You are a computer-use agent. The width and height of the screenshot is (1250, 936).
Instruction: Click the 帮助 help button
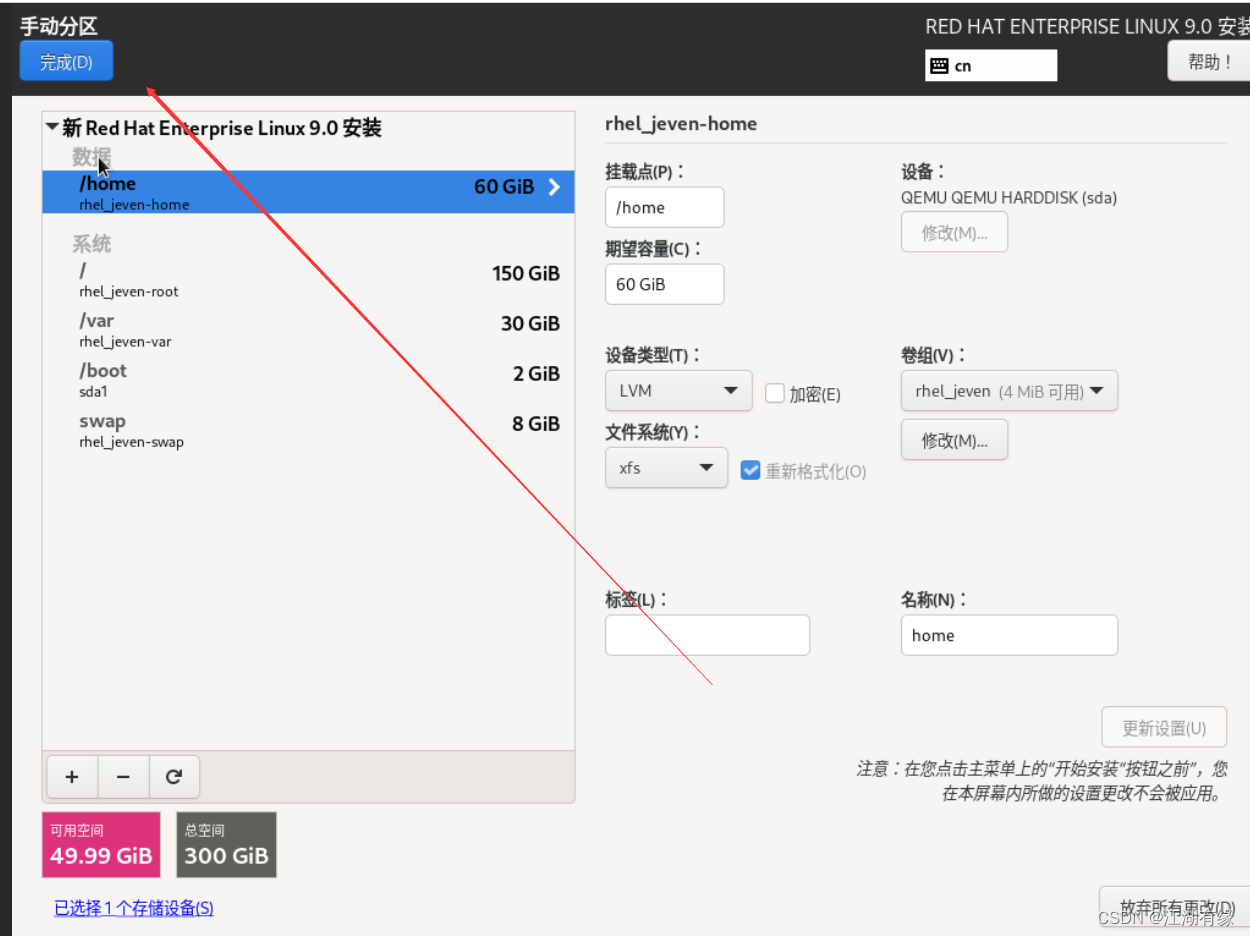point(1207,60)
